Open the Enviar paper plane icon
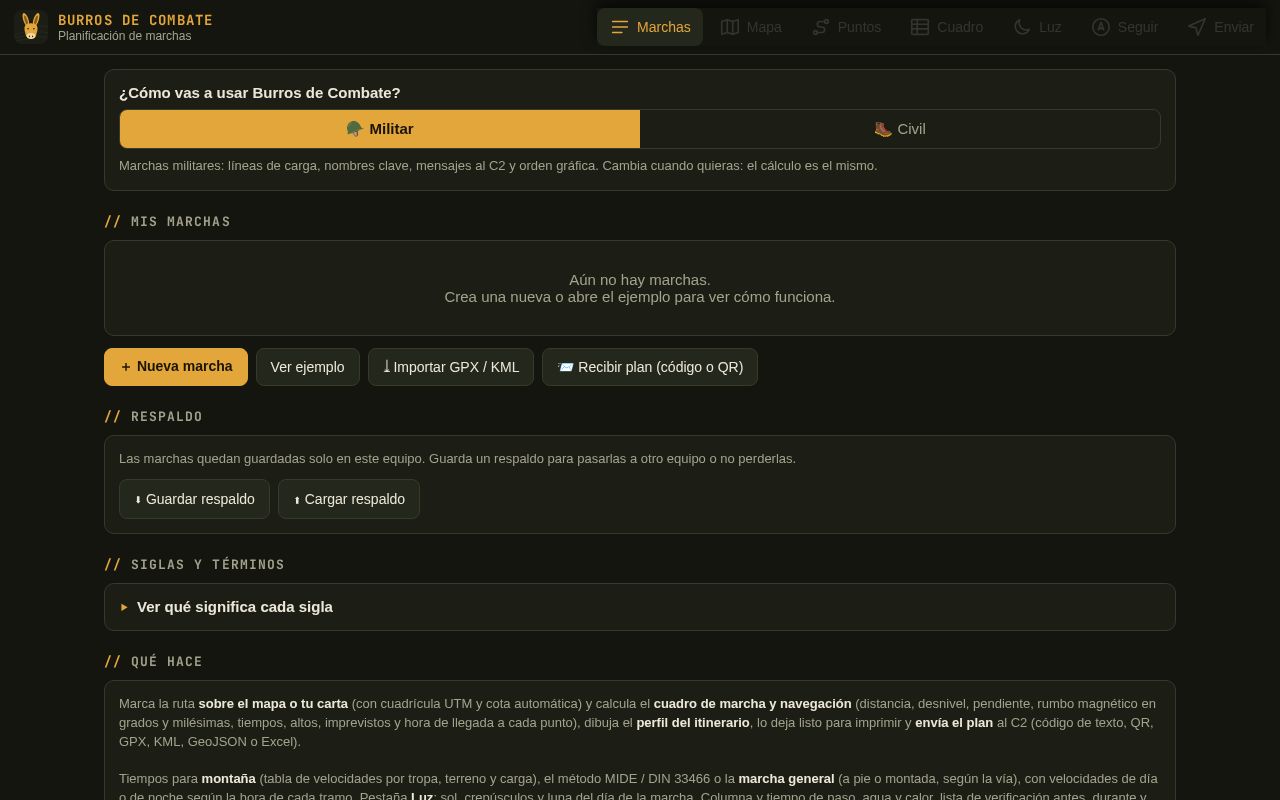Screen dimensions: 1280x800 click(1197, 27)
